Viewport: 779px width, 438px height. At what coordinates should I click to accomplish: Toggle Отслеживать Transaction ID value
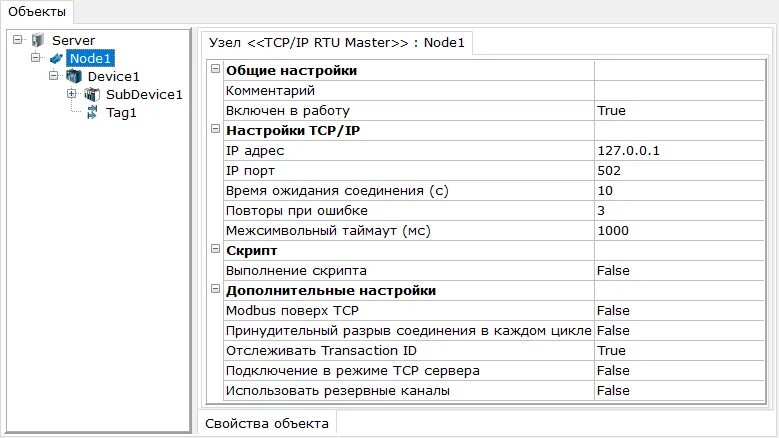(679, 351)
